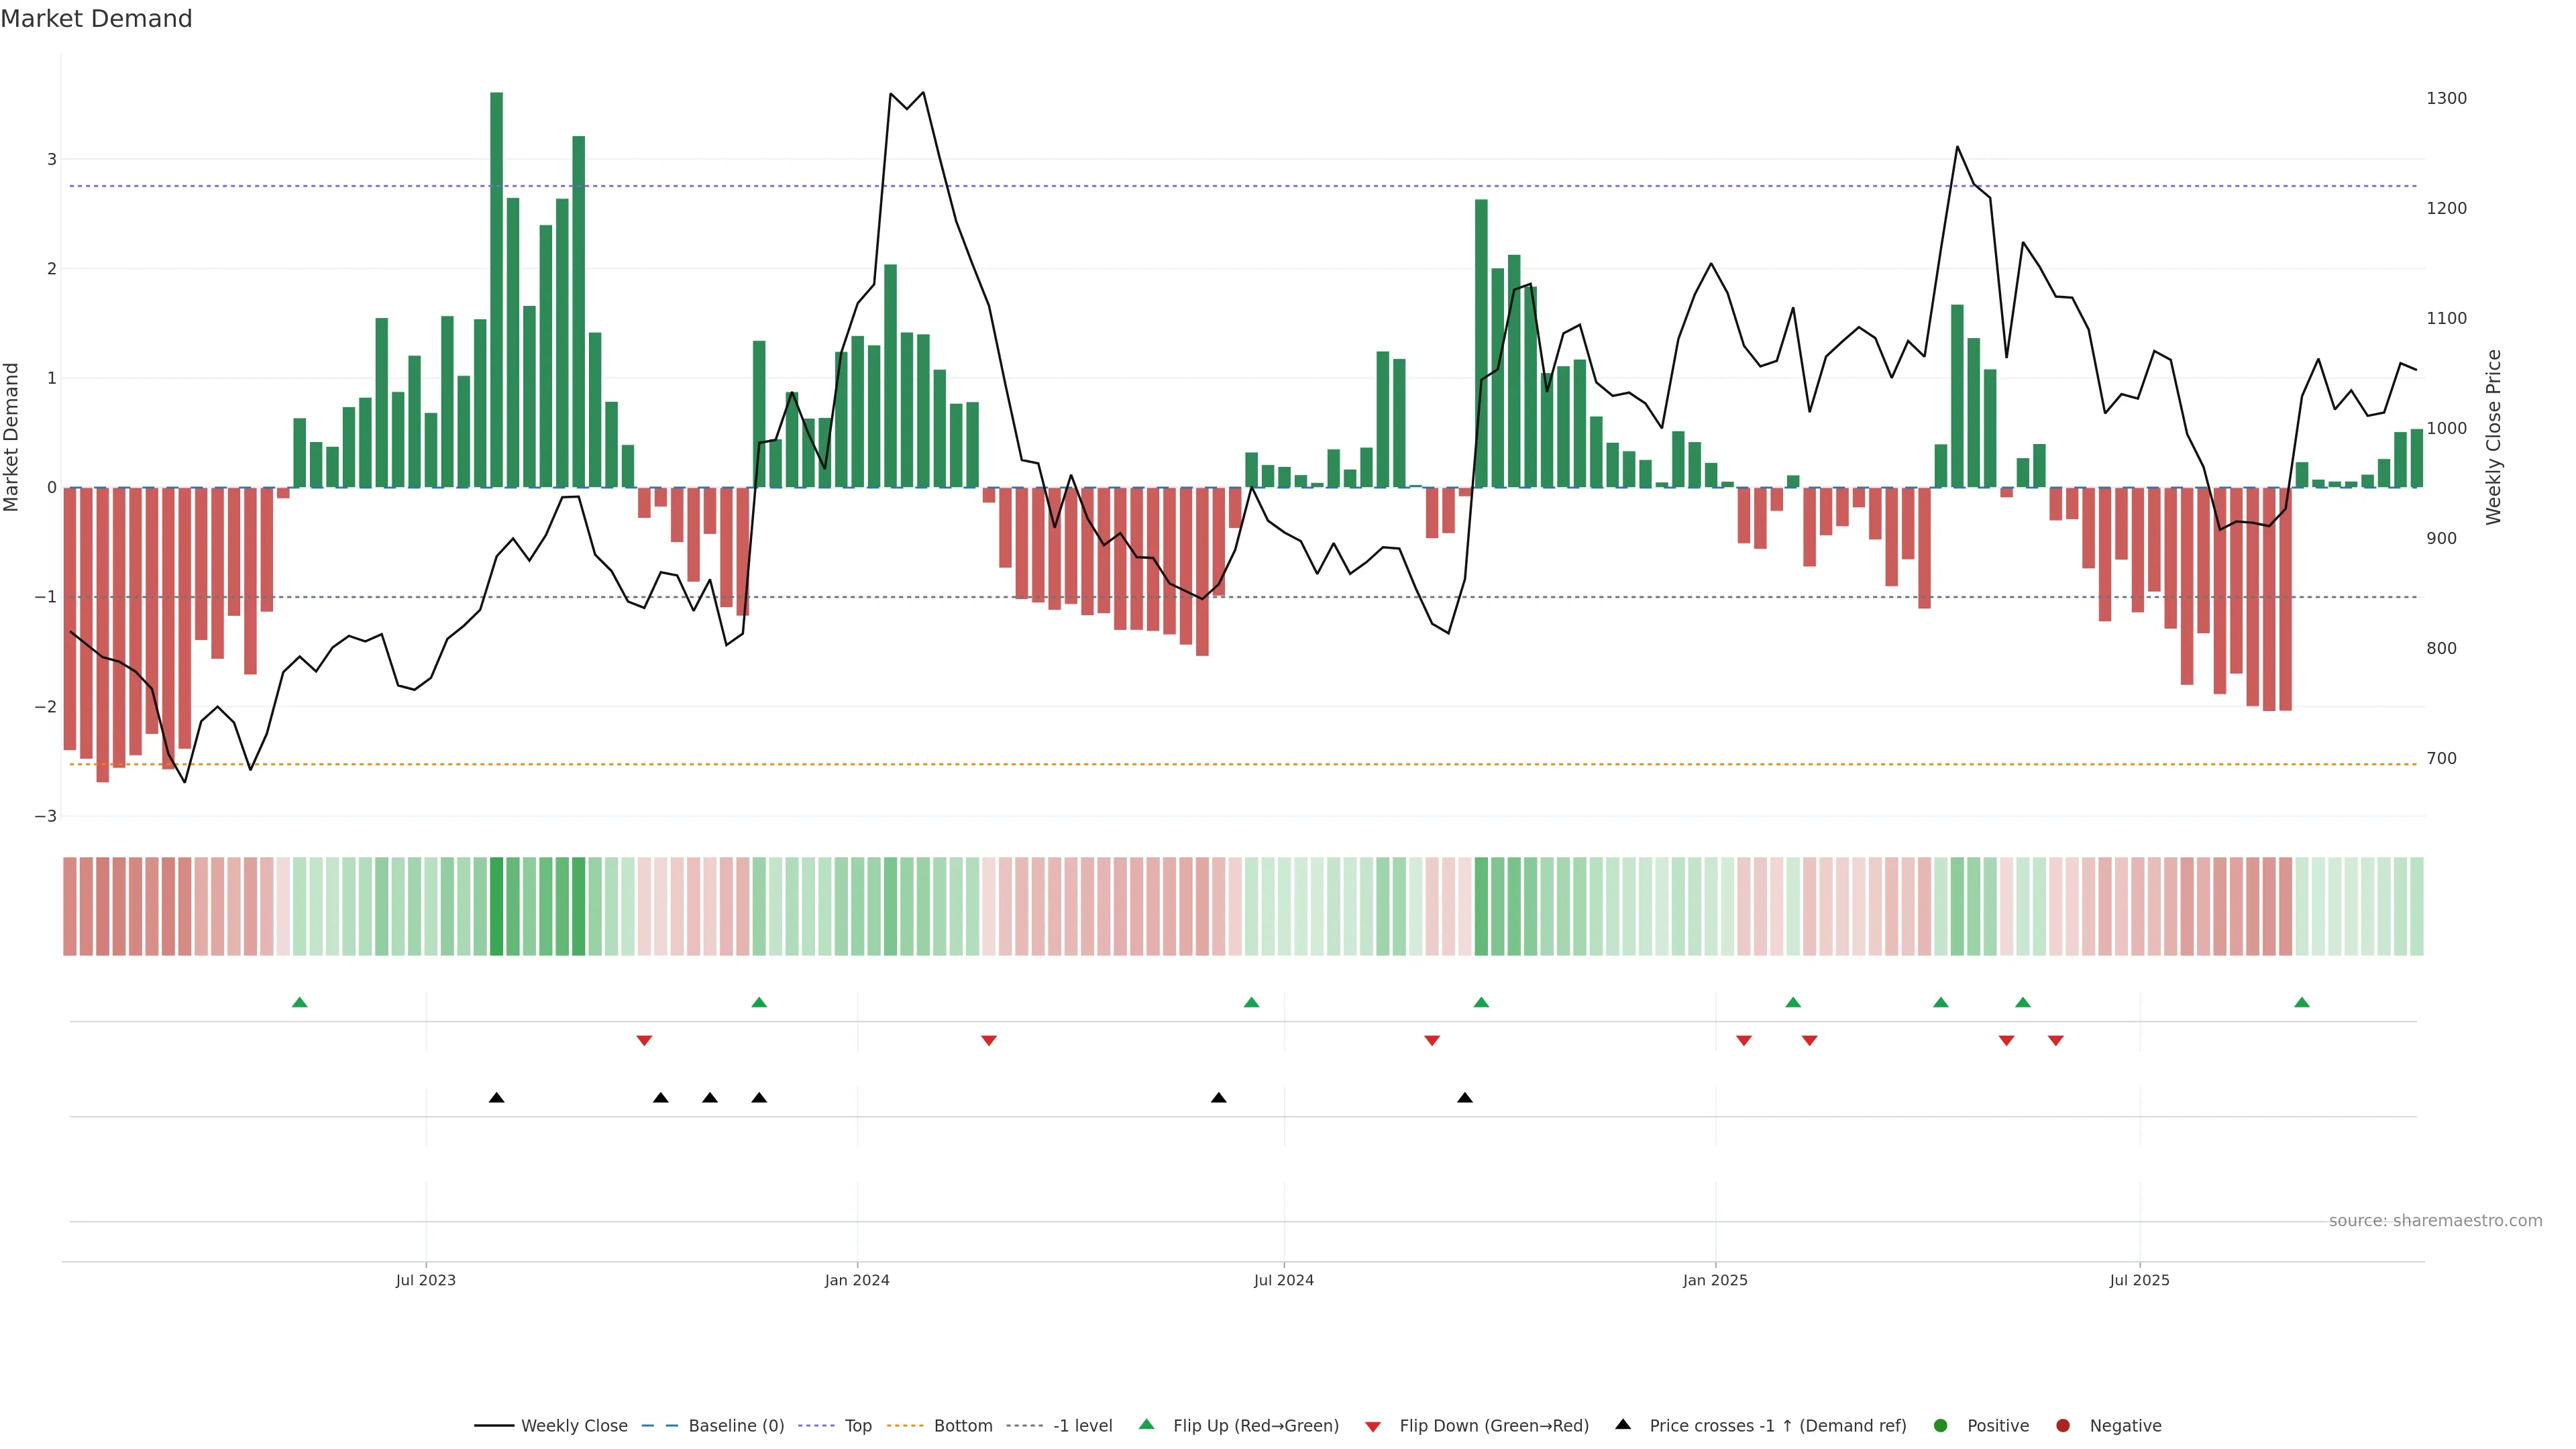Toggle the -1 level legend entry

(1082, 1425)
